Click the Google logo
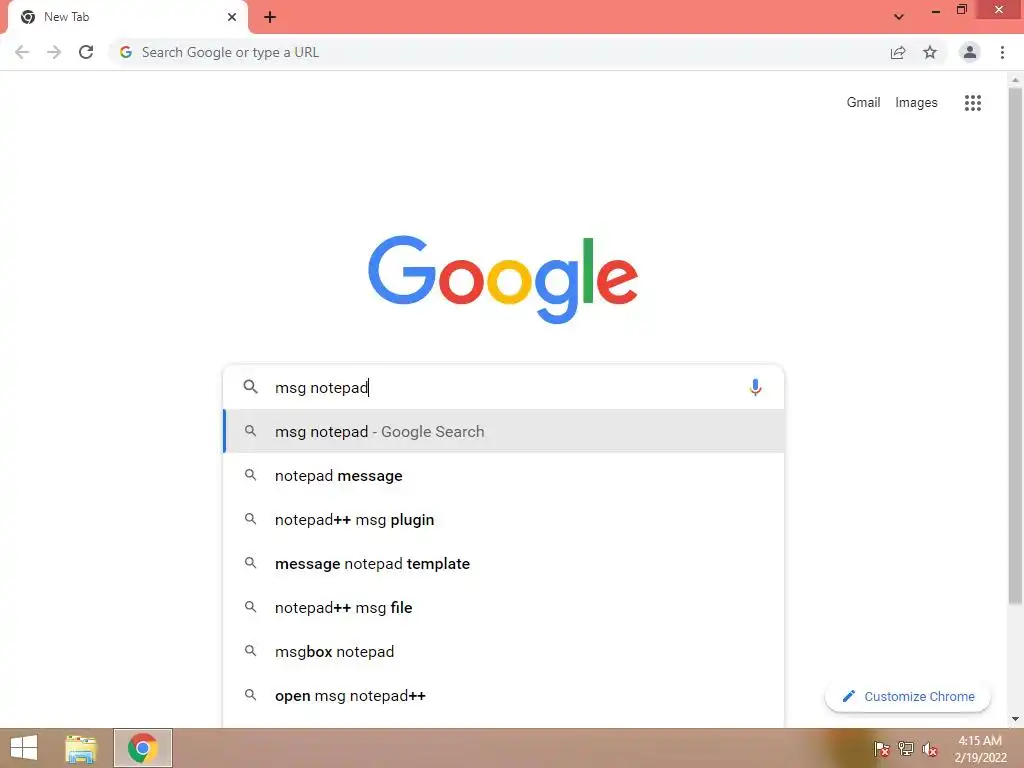Screen dimensions: 1024x768 click(x=503, y=280)
